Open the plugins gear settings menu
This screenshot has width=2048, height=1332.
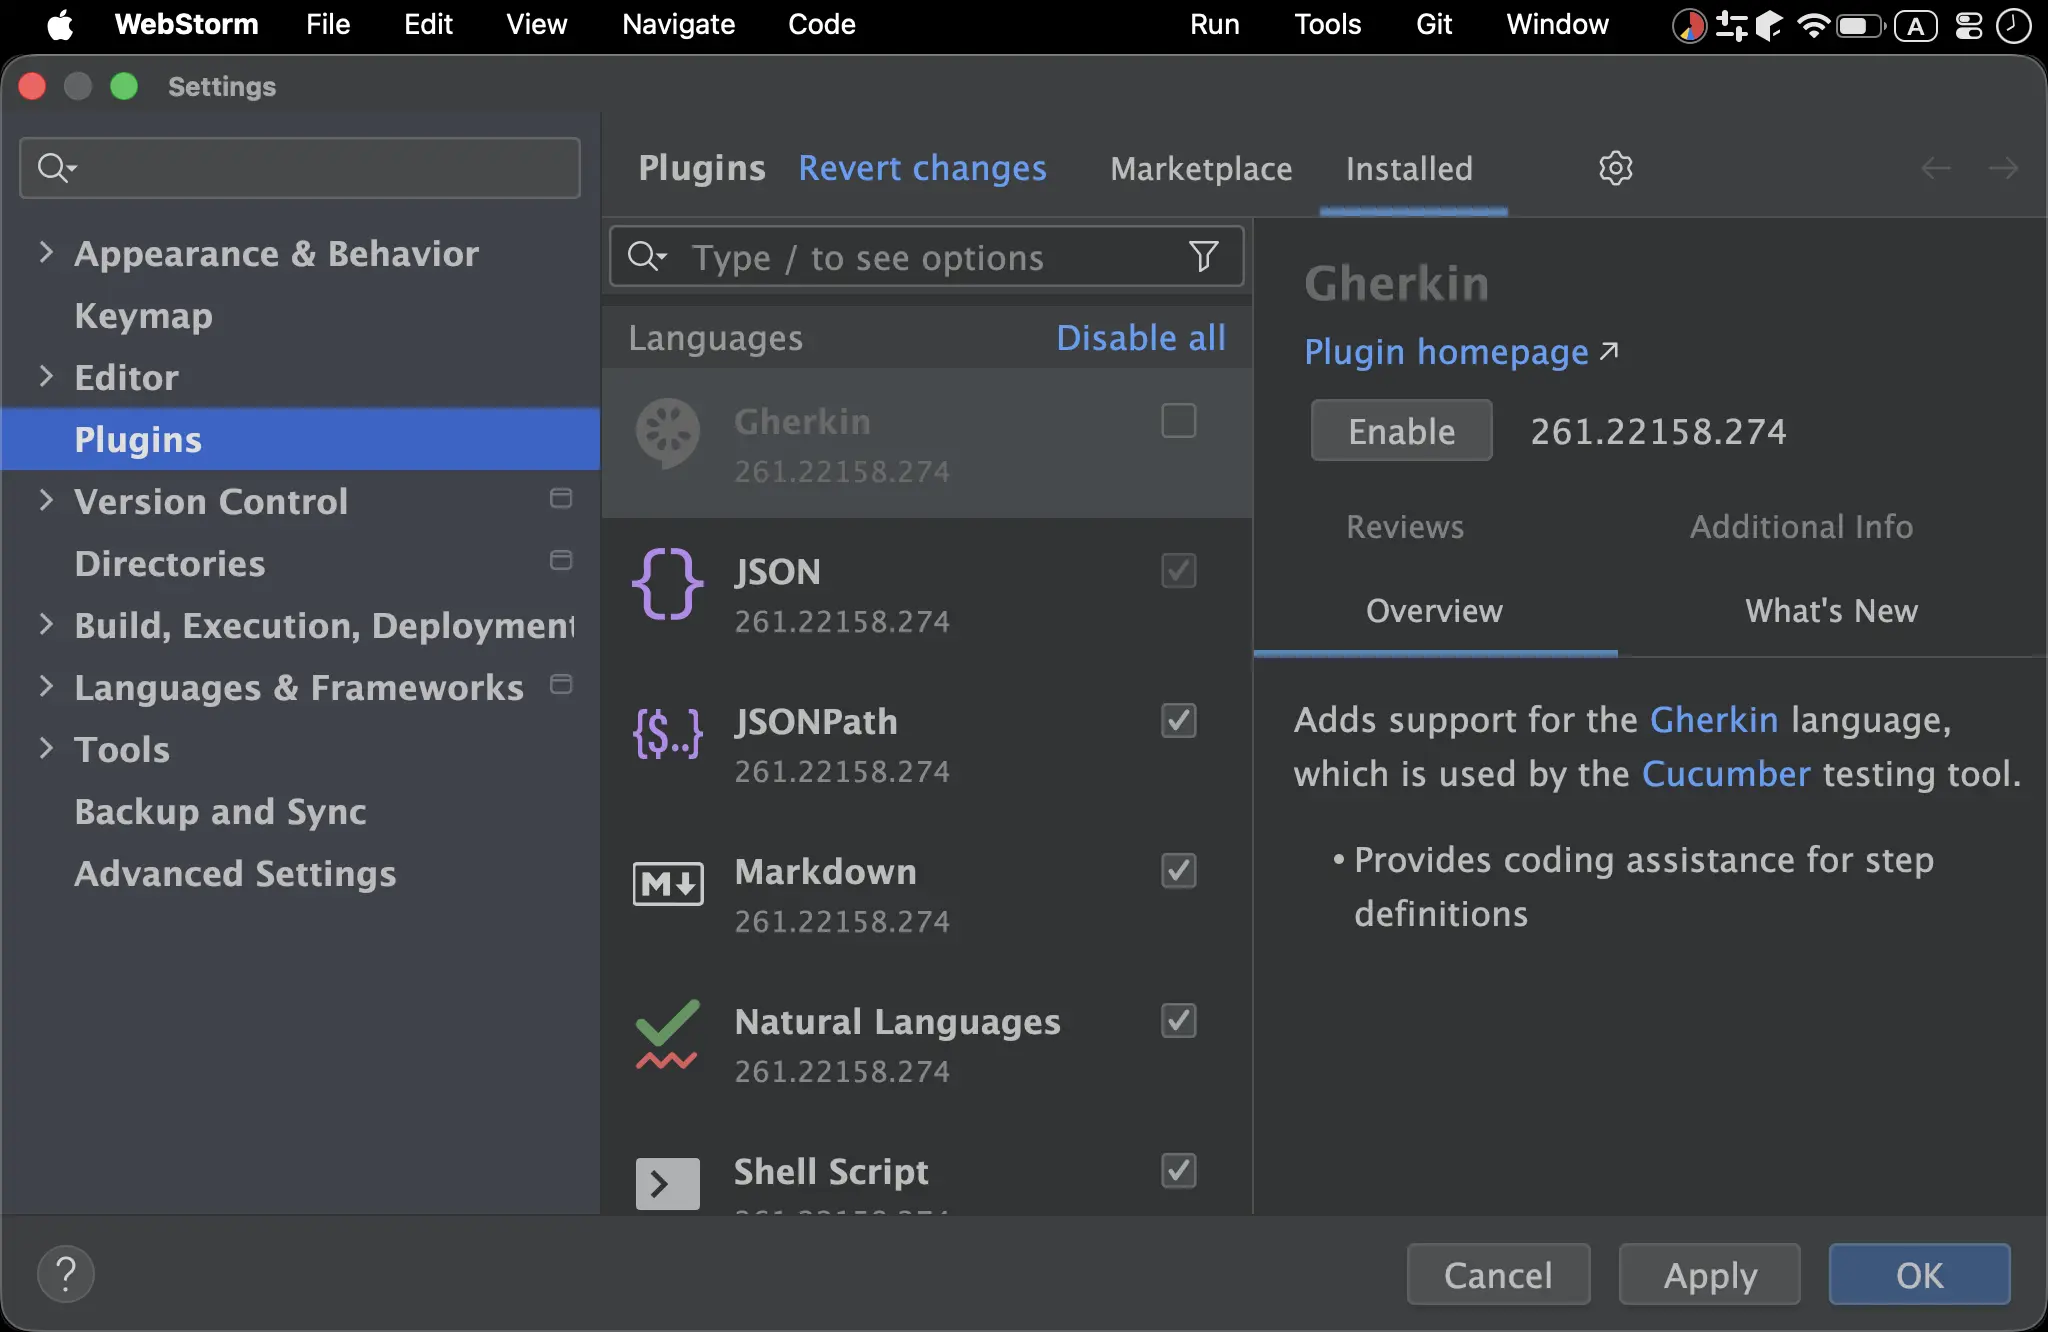point(1615,168)
